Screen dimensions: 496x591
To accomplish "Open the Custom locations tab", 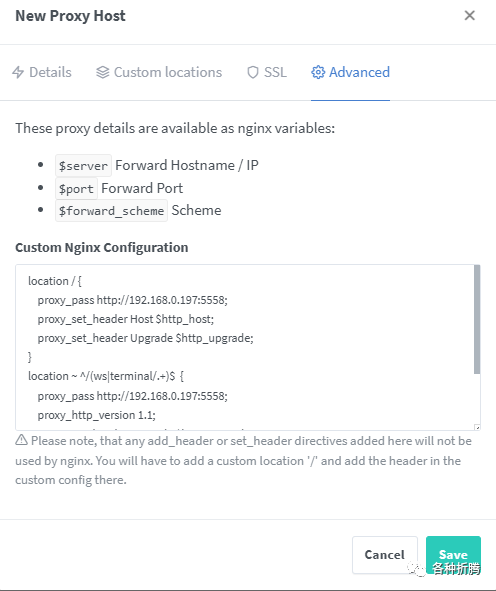I will point(159,72).
